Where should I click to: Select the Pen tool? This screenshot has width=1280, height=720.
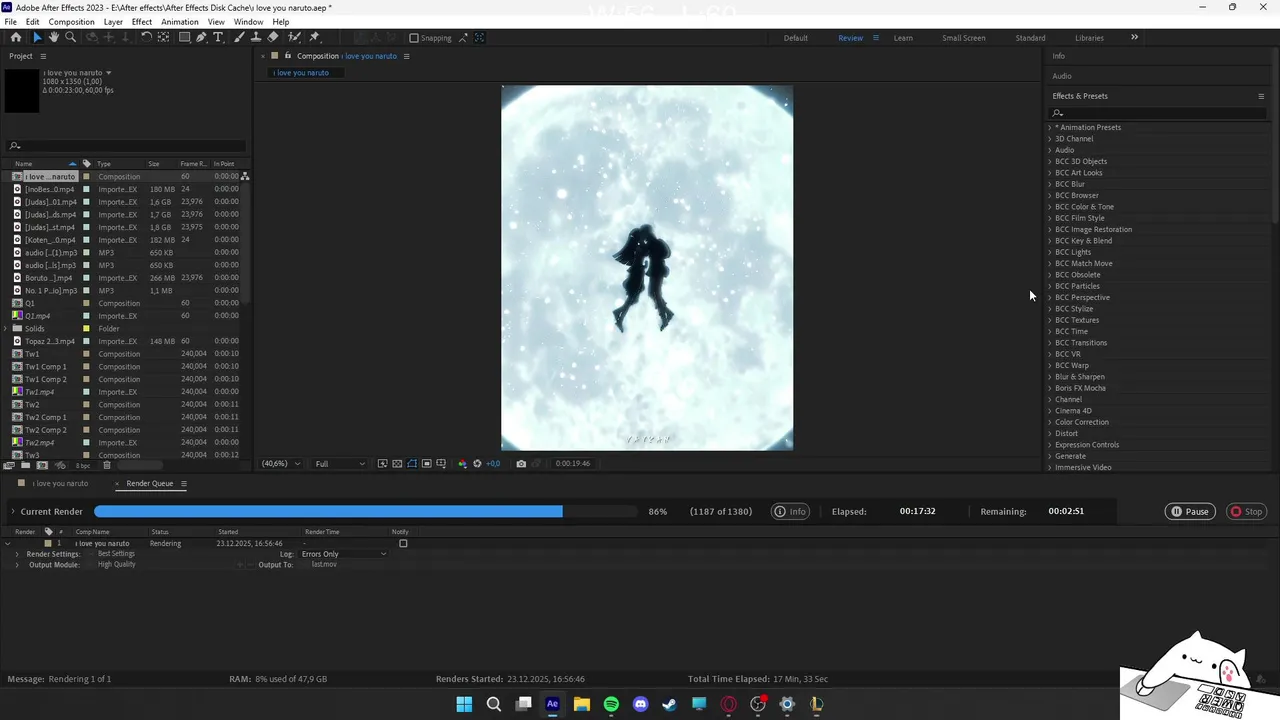tap(201, 37)
